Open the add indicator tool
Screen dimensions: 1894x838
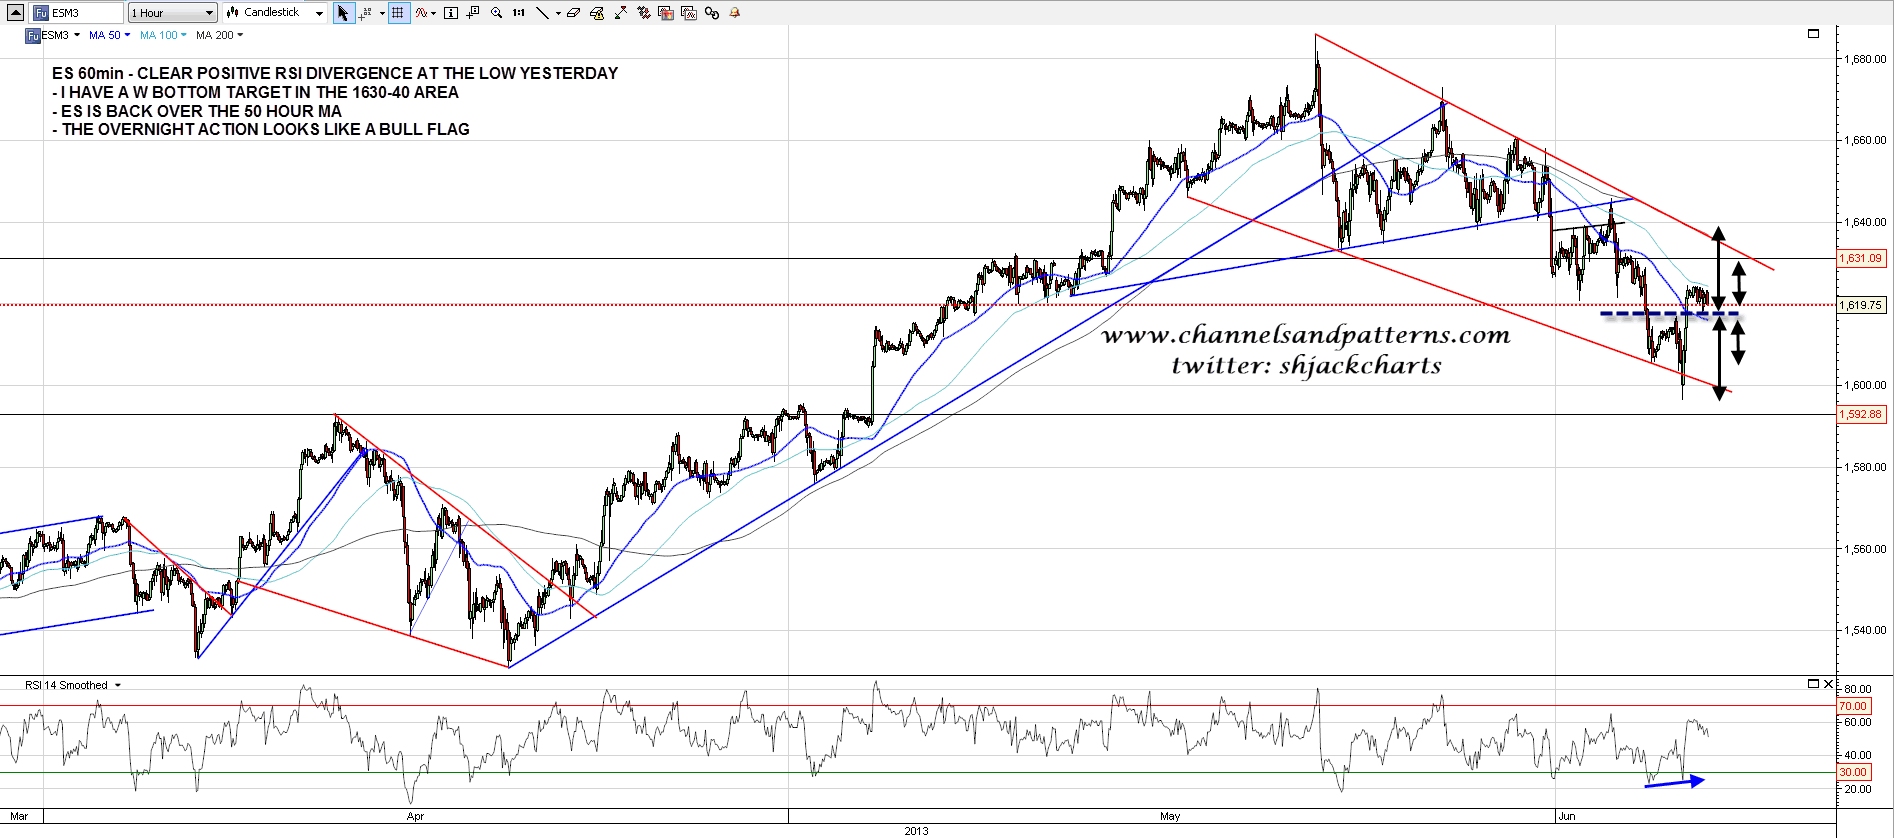click(x=424, y=13)
